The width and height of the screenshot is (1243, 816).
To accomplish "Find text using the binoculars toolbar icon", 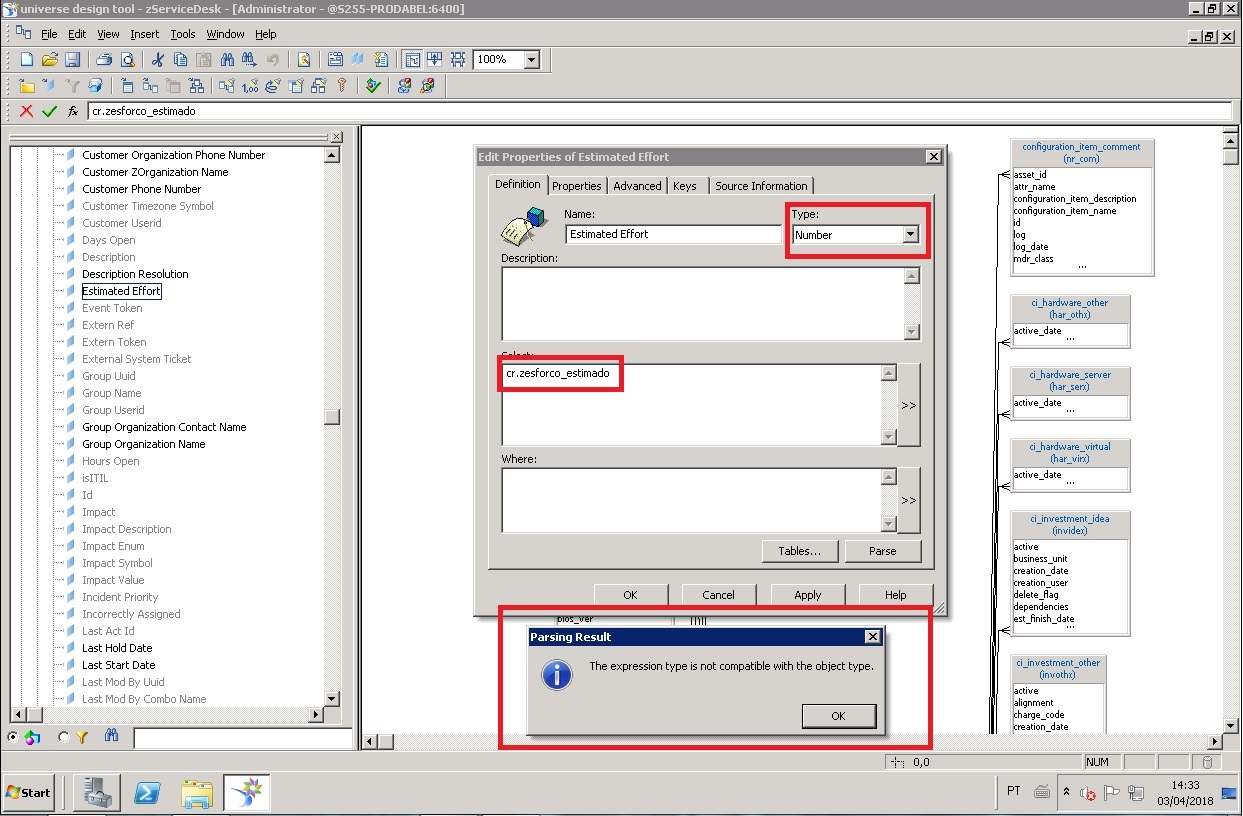I will pyautogui.click(x=225, y=59).
